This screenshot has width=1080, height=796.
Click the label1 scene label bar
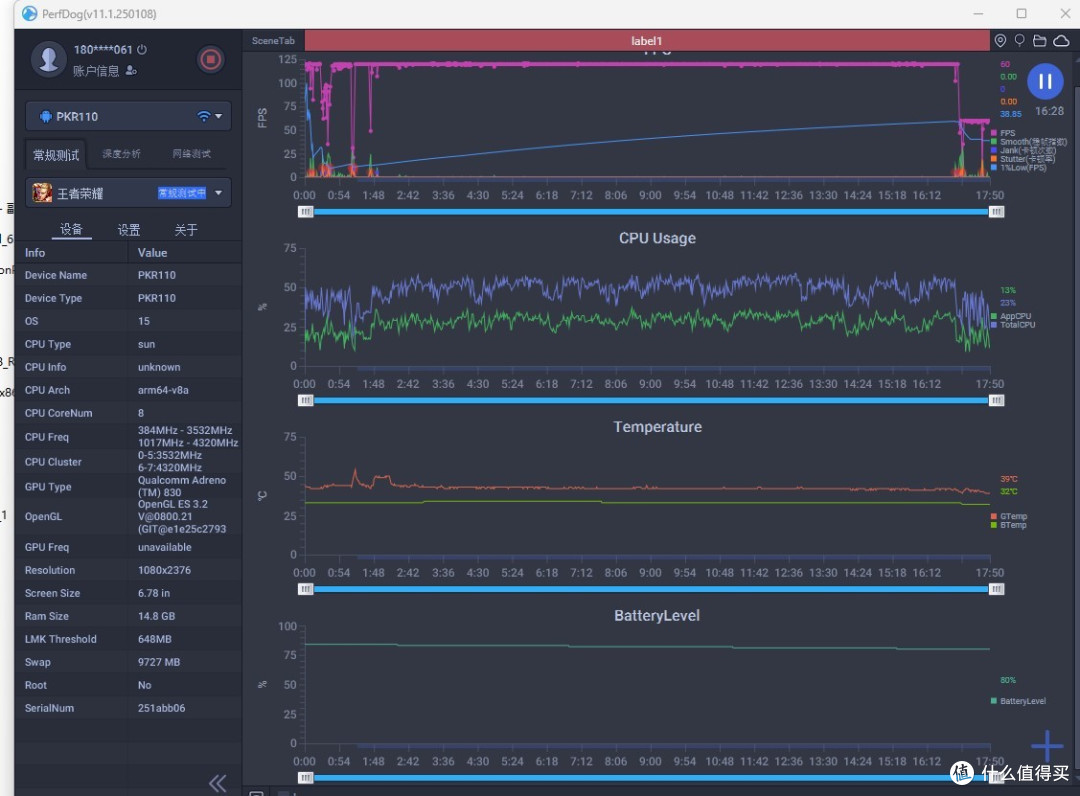[x=647, y=41]
